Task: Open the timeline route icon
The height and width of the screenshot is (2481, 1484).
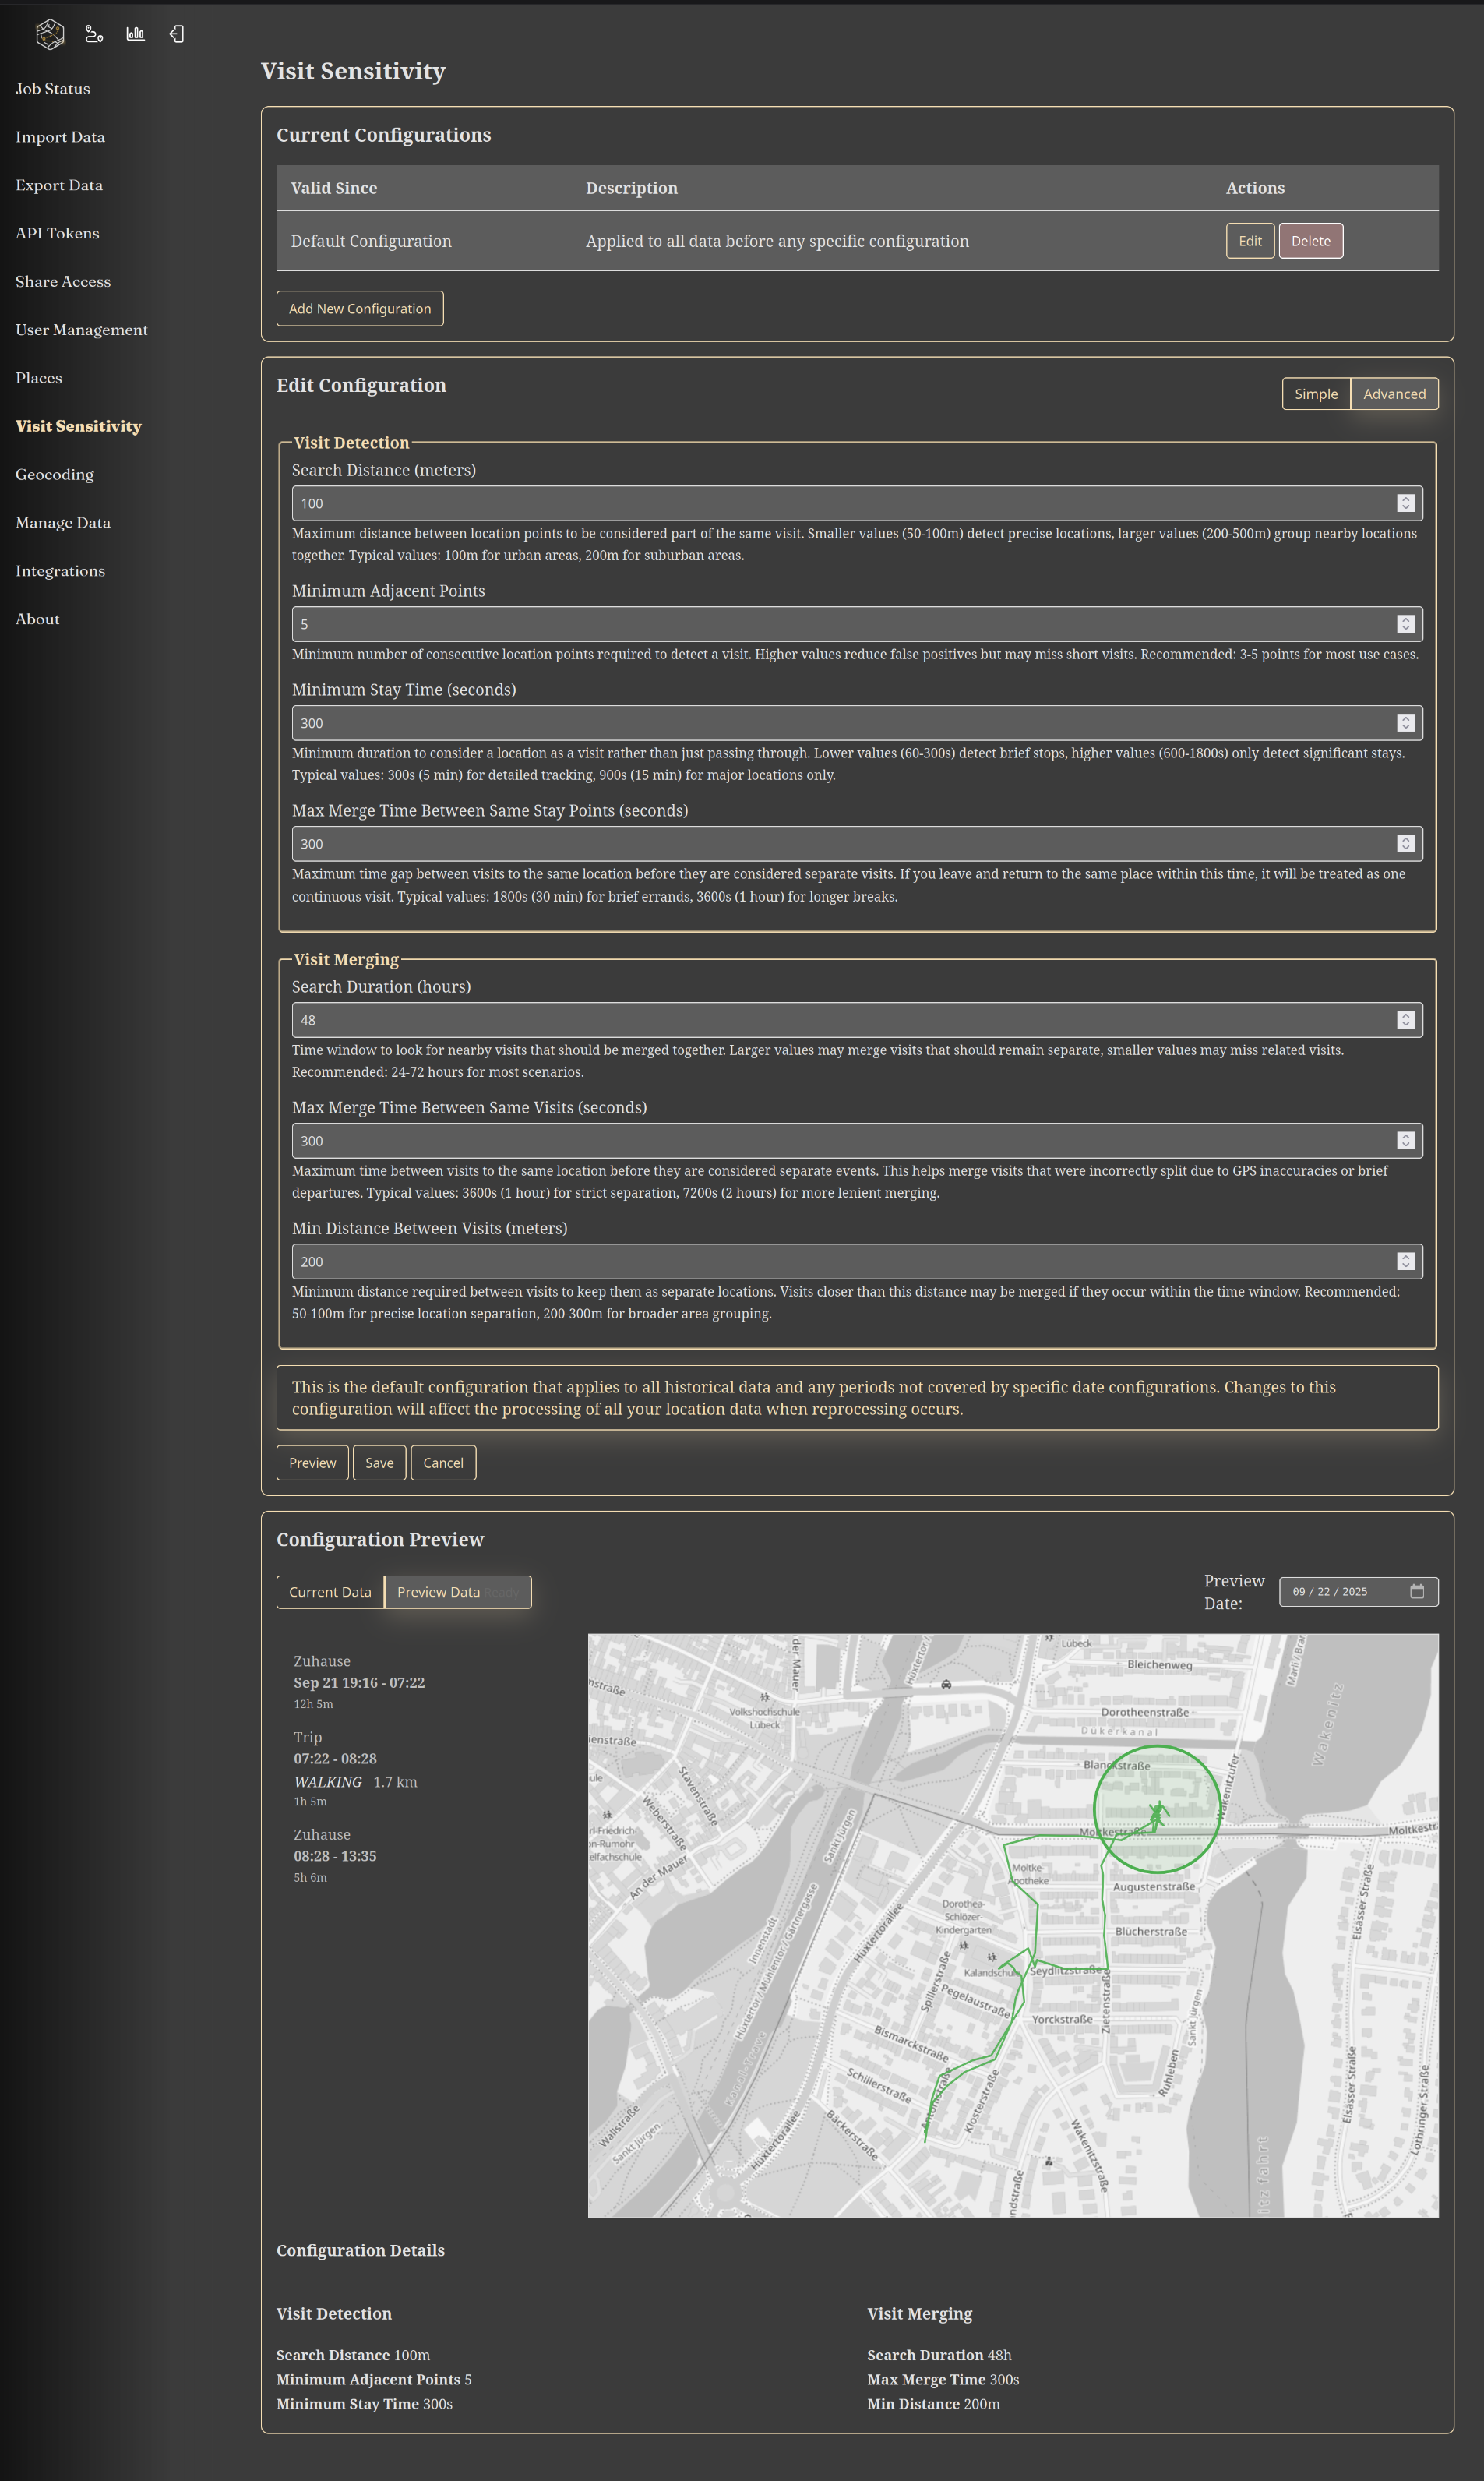Action: [94, 34]
